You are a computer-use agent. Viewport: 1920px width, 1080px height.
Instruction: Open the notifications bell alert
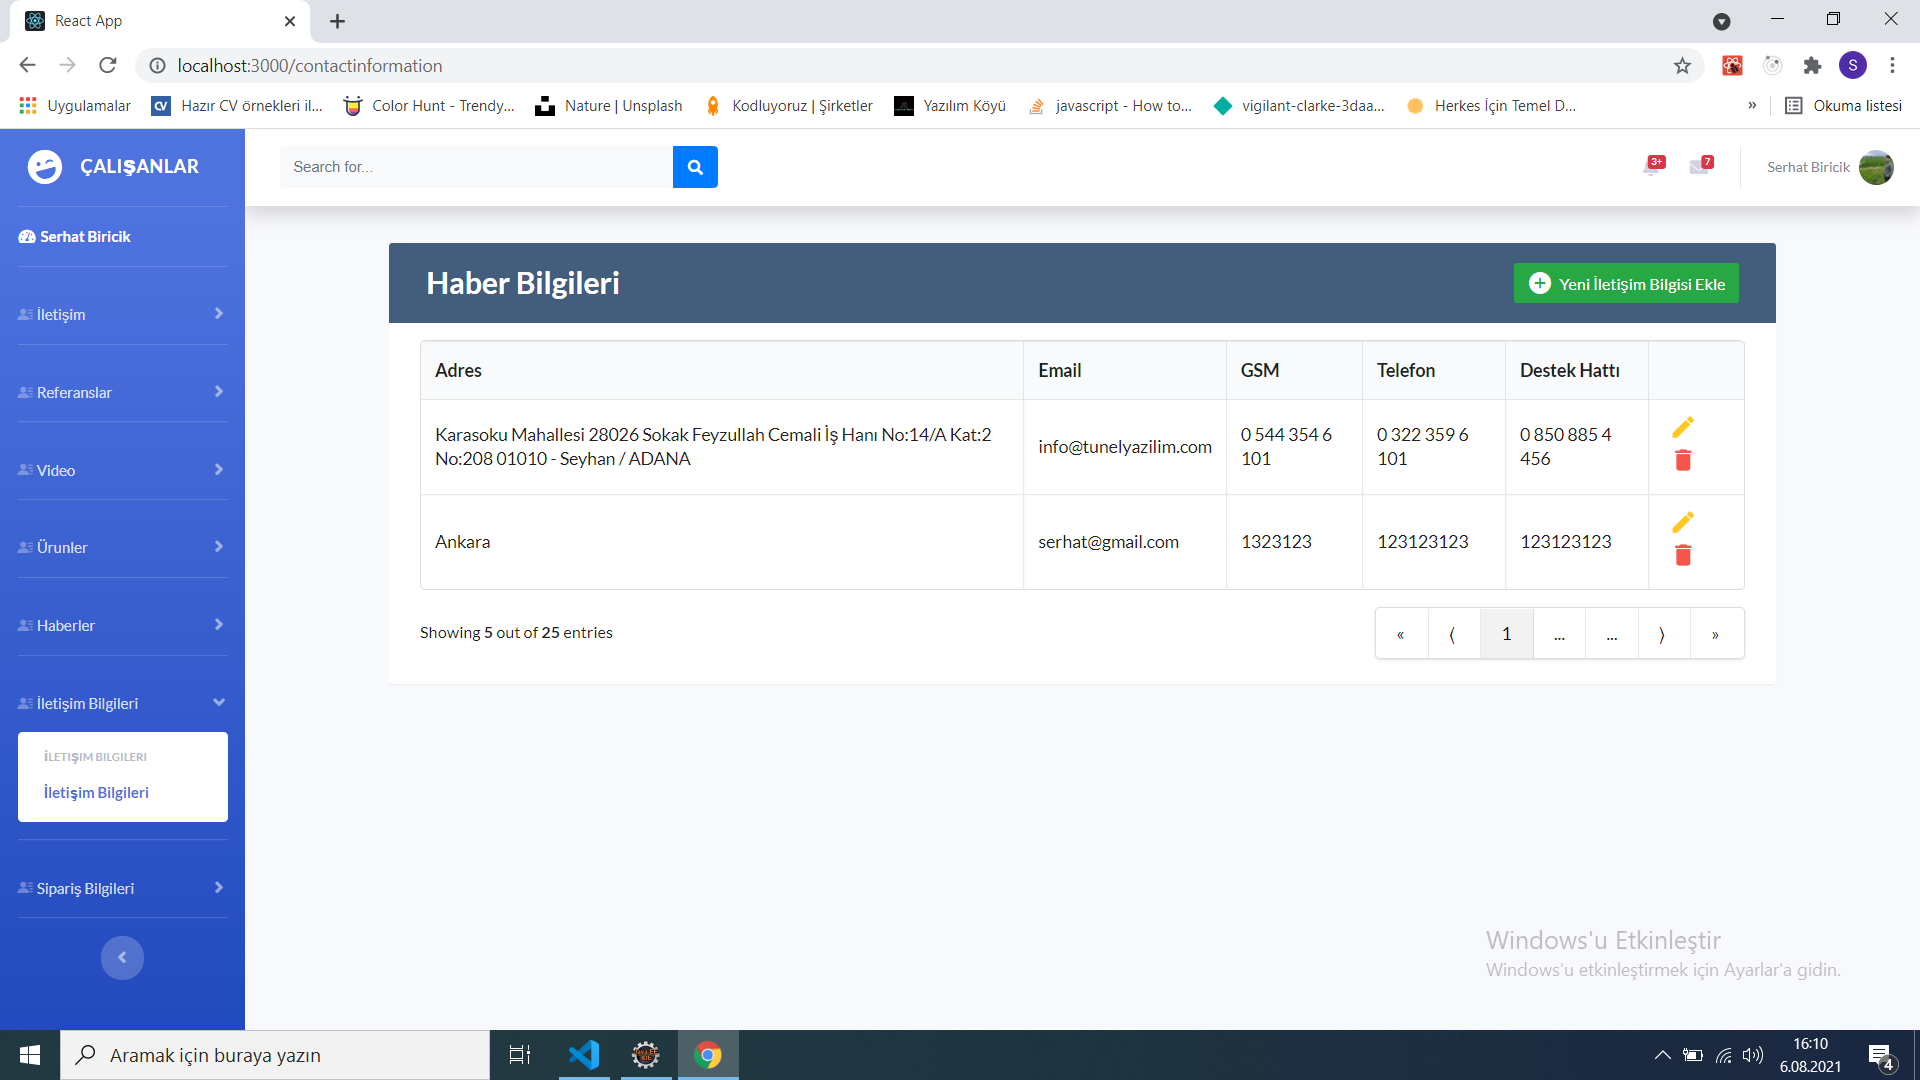(1652, 167)
